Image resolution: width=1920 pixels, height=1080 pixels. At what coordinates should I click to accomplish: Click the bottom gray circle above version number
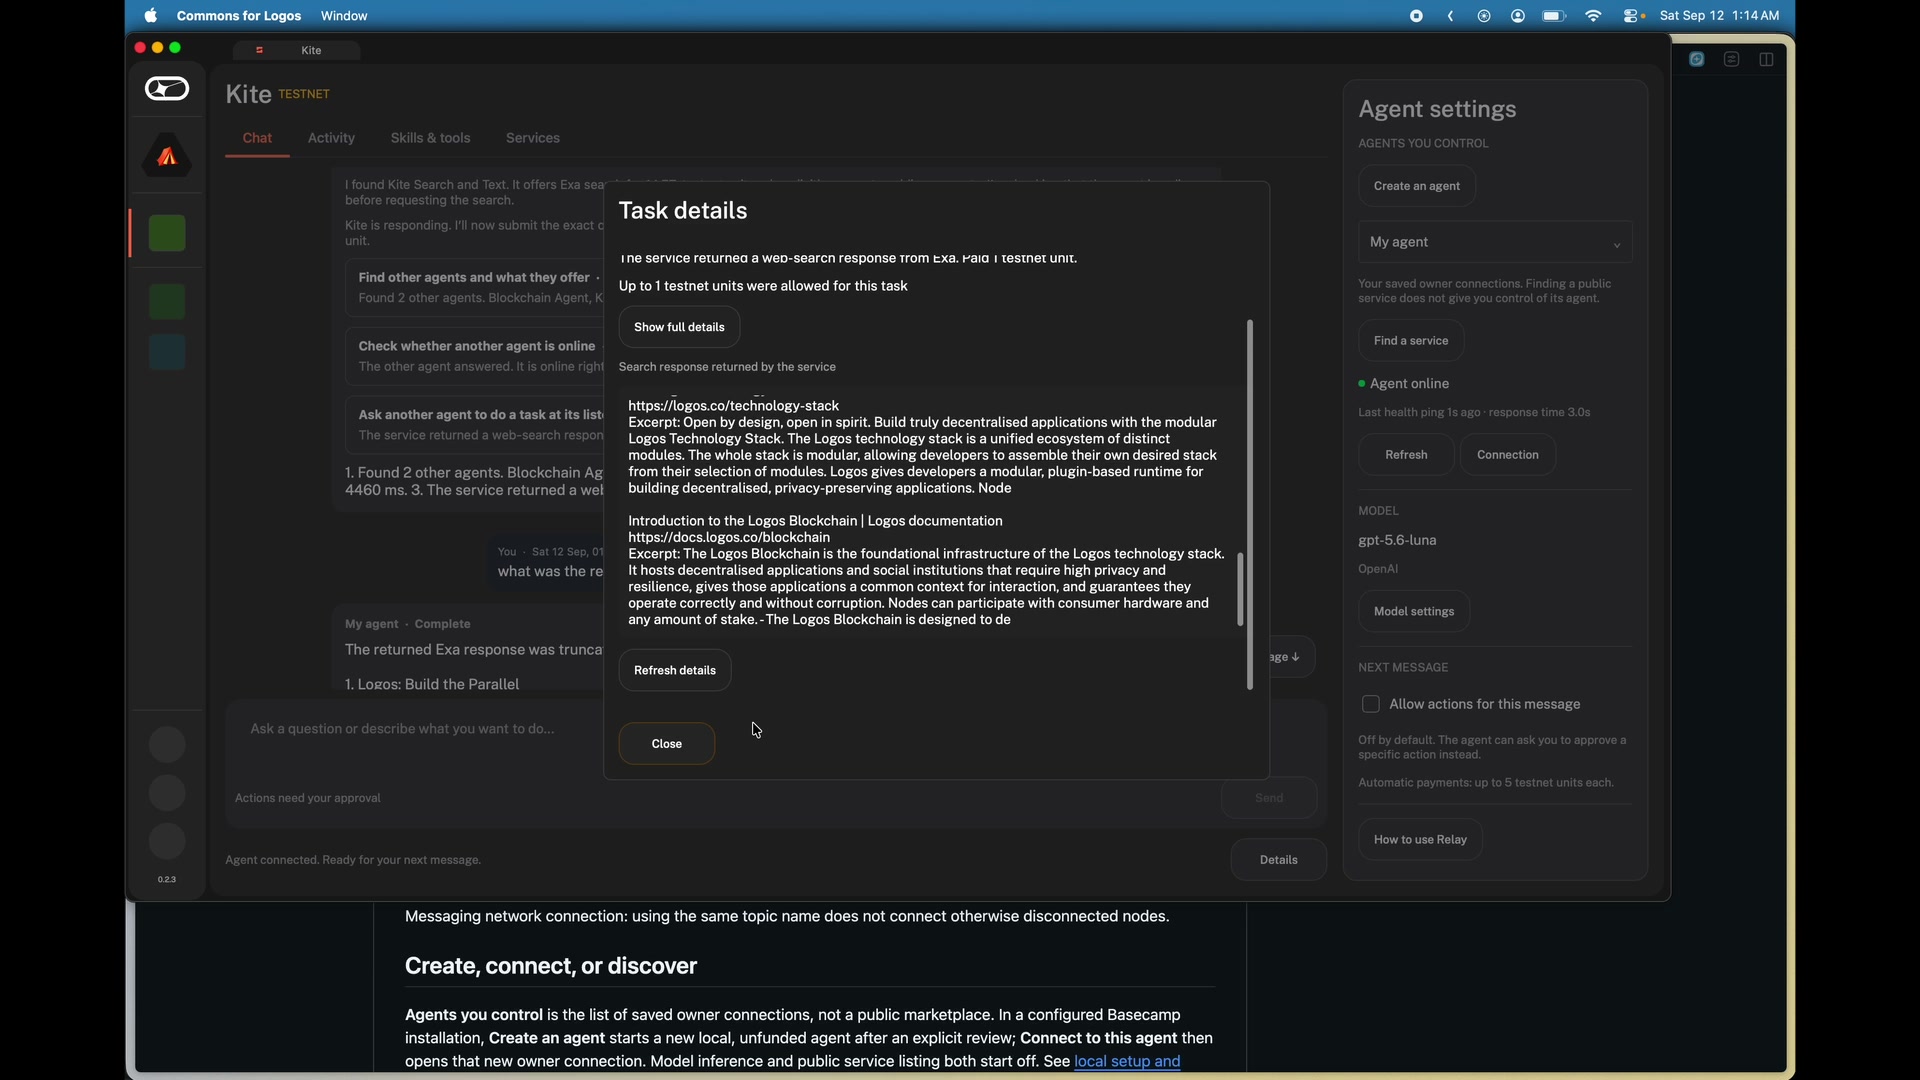click(167, 842)
